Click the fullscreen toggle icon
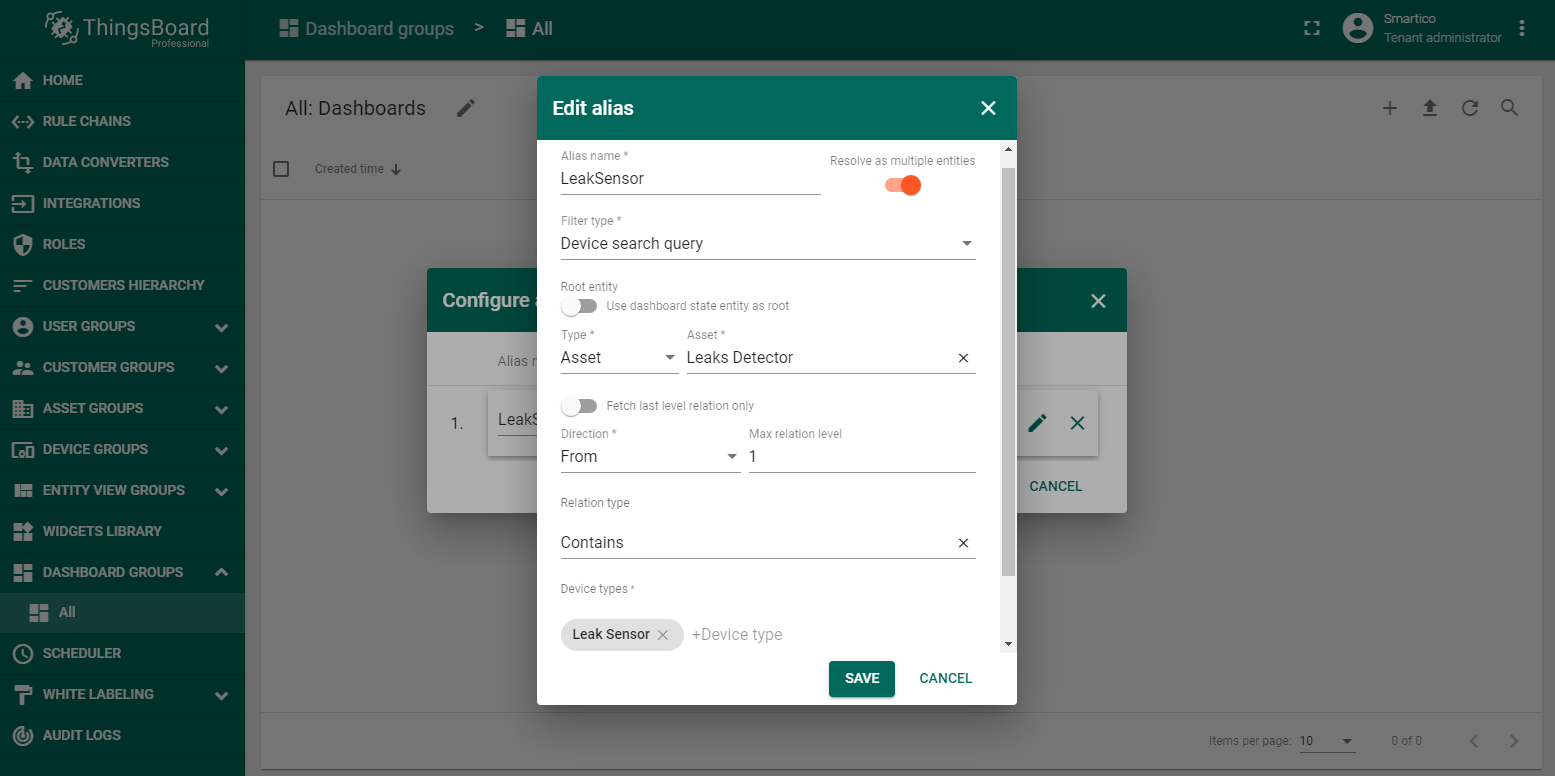The width and height of the screenshot is (1555, 776). [x=1312, y=29]
